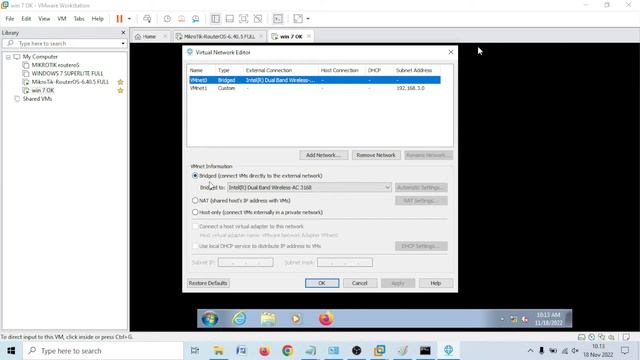This screenshot has width=640, height=360.
Task: Open Windows Explorer folder in guest taskbar
Action: click(x=268, y=319)
